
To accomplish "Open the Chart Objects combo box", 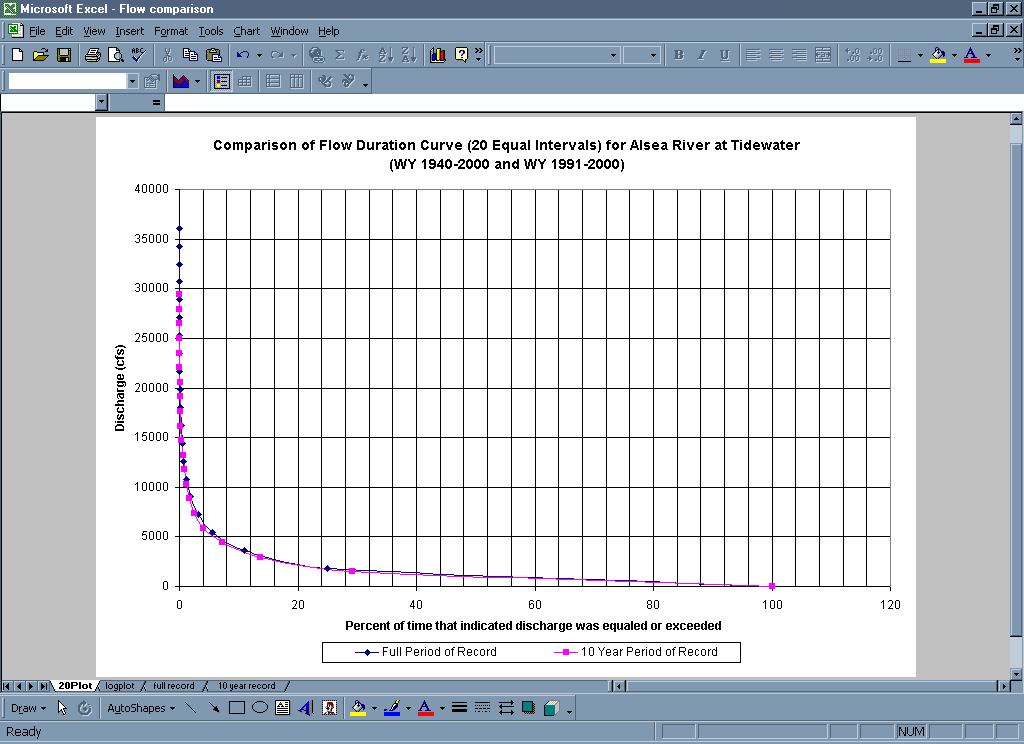I will tap(132, 81).
